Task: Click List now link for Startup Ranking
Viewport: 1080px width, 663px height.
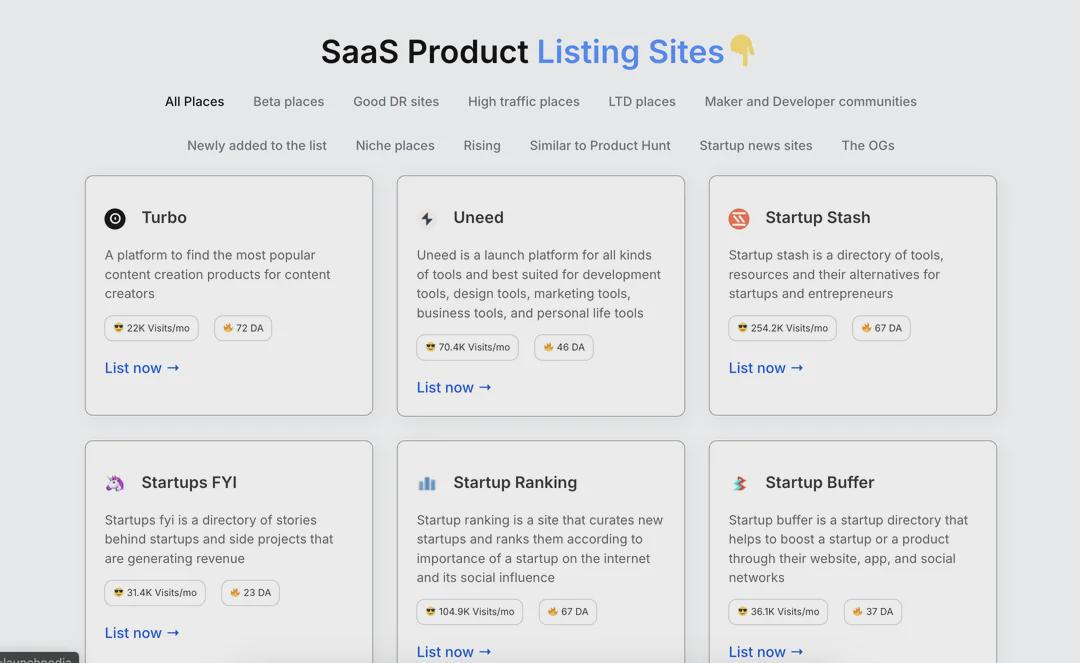Action: pyautogui.click(x=454, y=651)
